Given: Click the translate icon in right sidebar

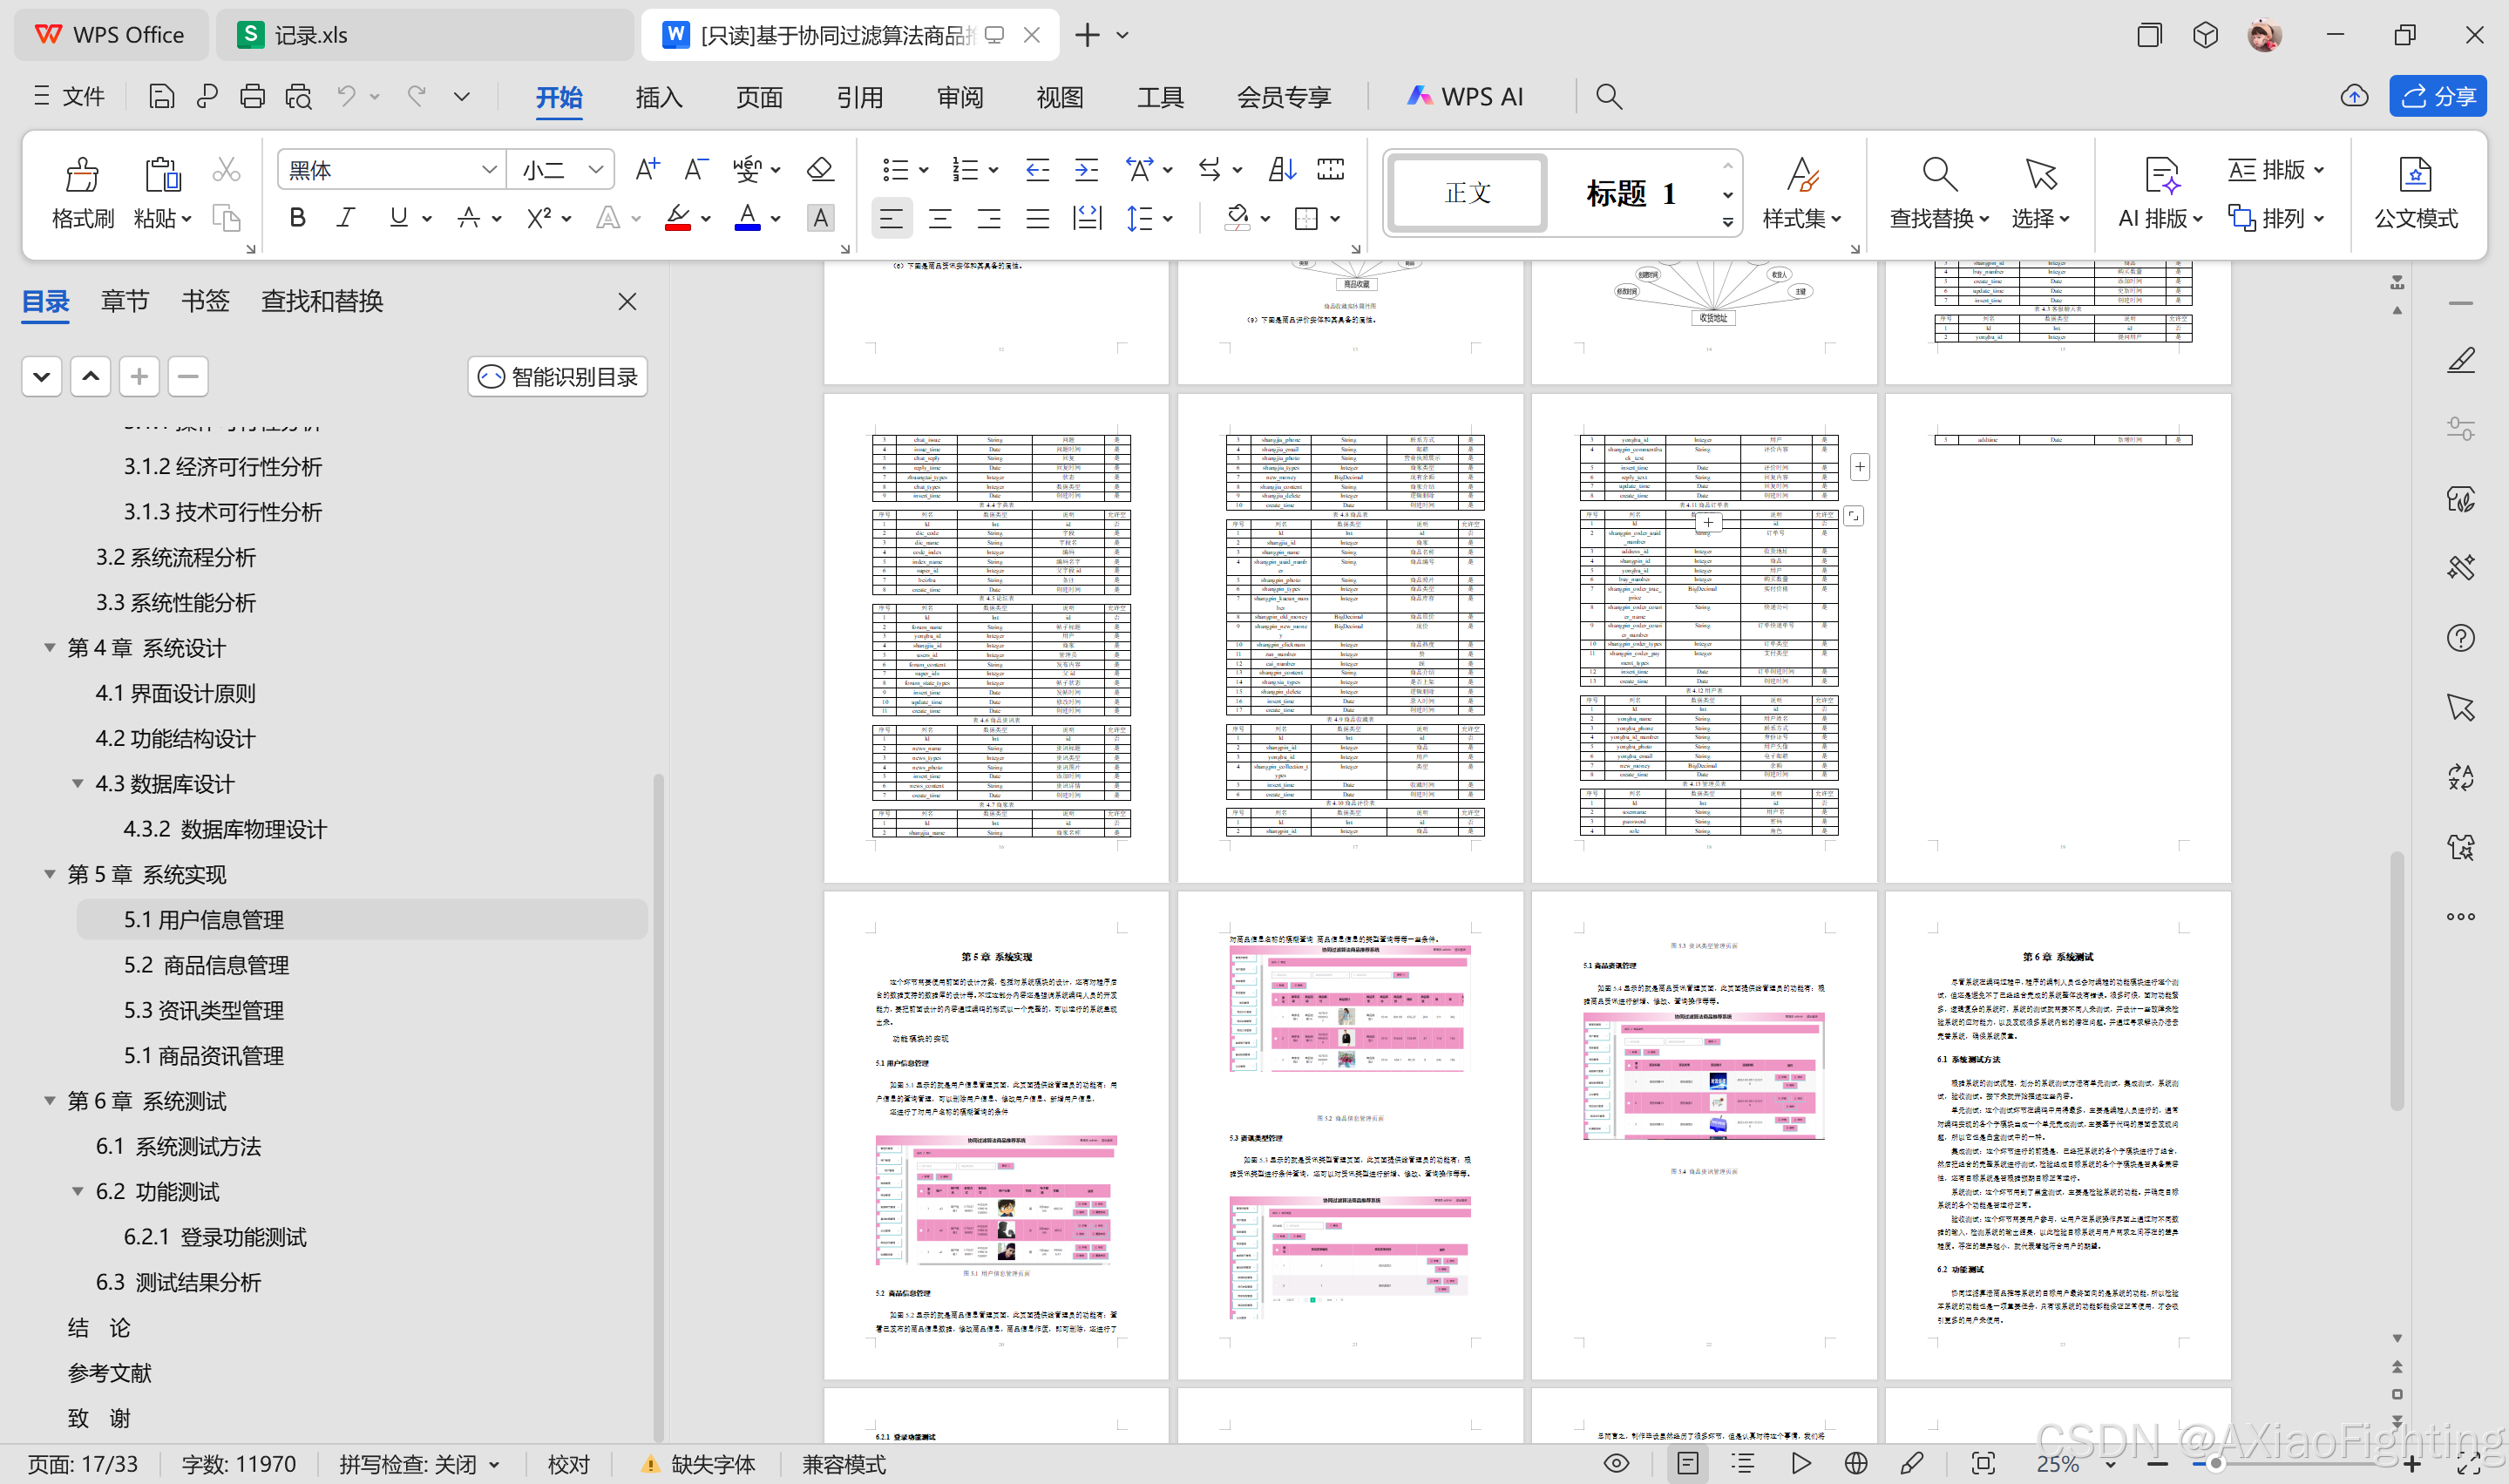Looking at the screenshot, I should (x=2460, y=777).
